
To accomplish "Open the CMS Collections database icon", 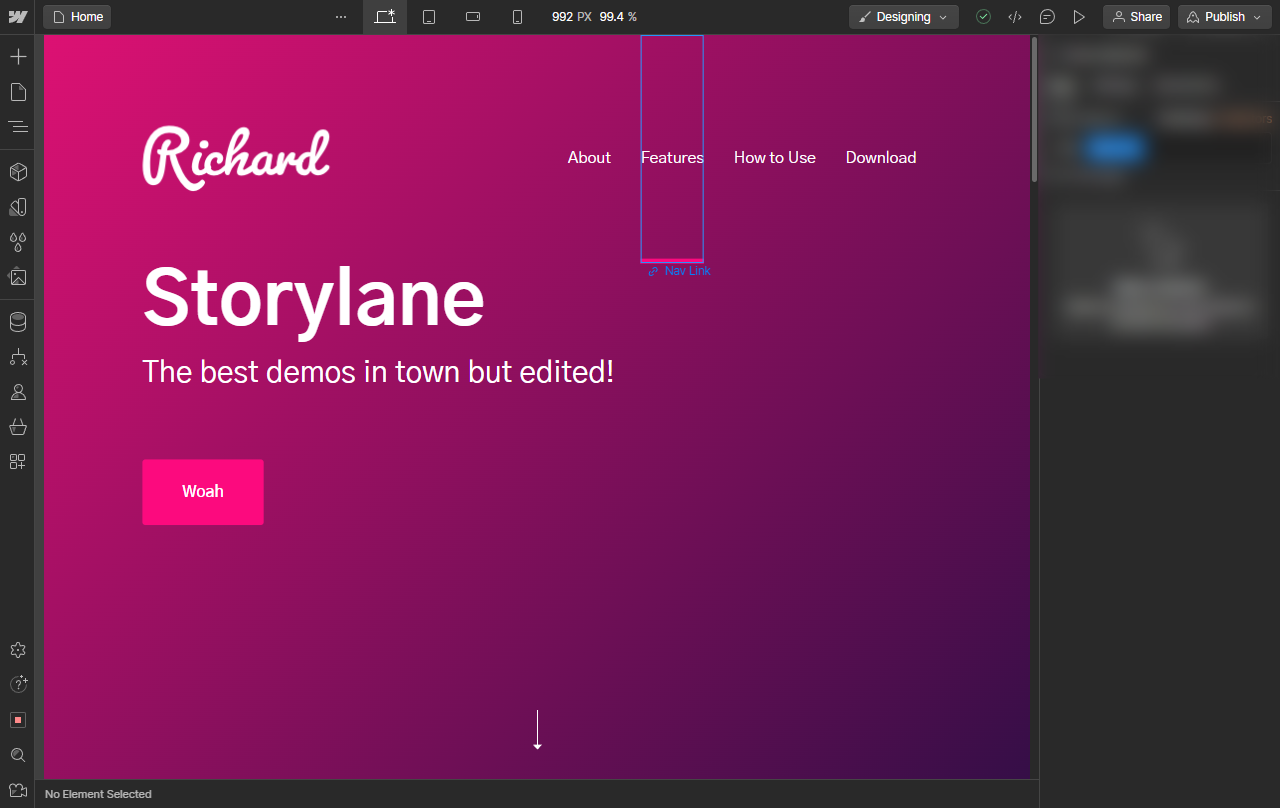I will click(17, 322).
